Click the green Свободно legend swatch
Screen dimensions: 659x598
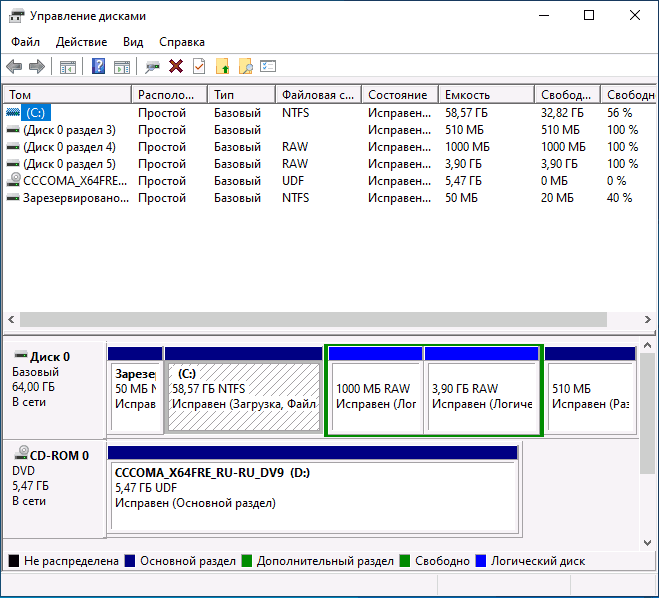tap(405, 561)
